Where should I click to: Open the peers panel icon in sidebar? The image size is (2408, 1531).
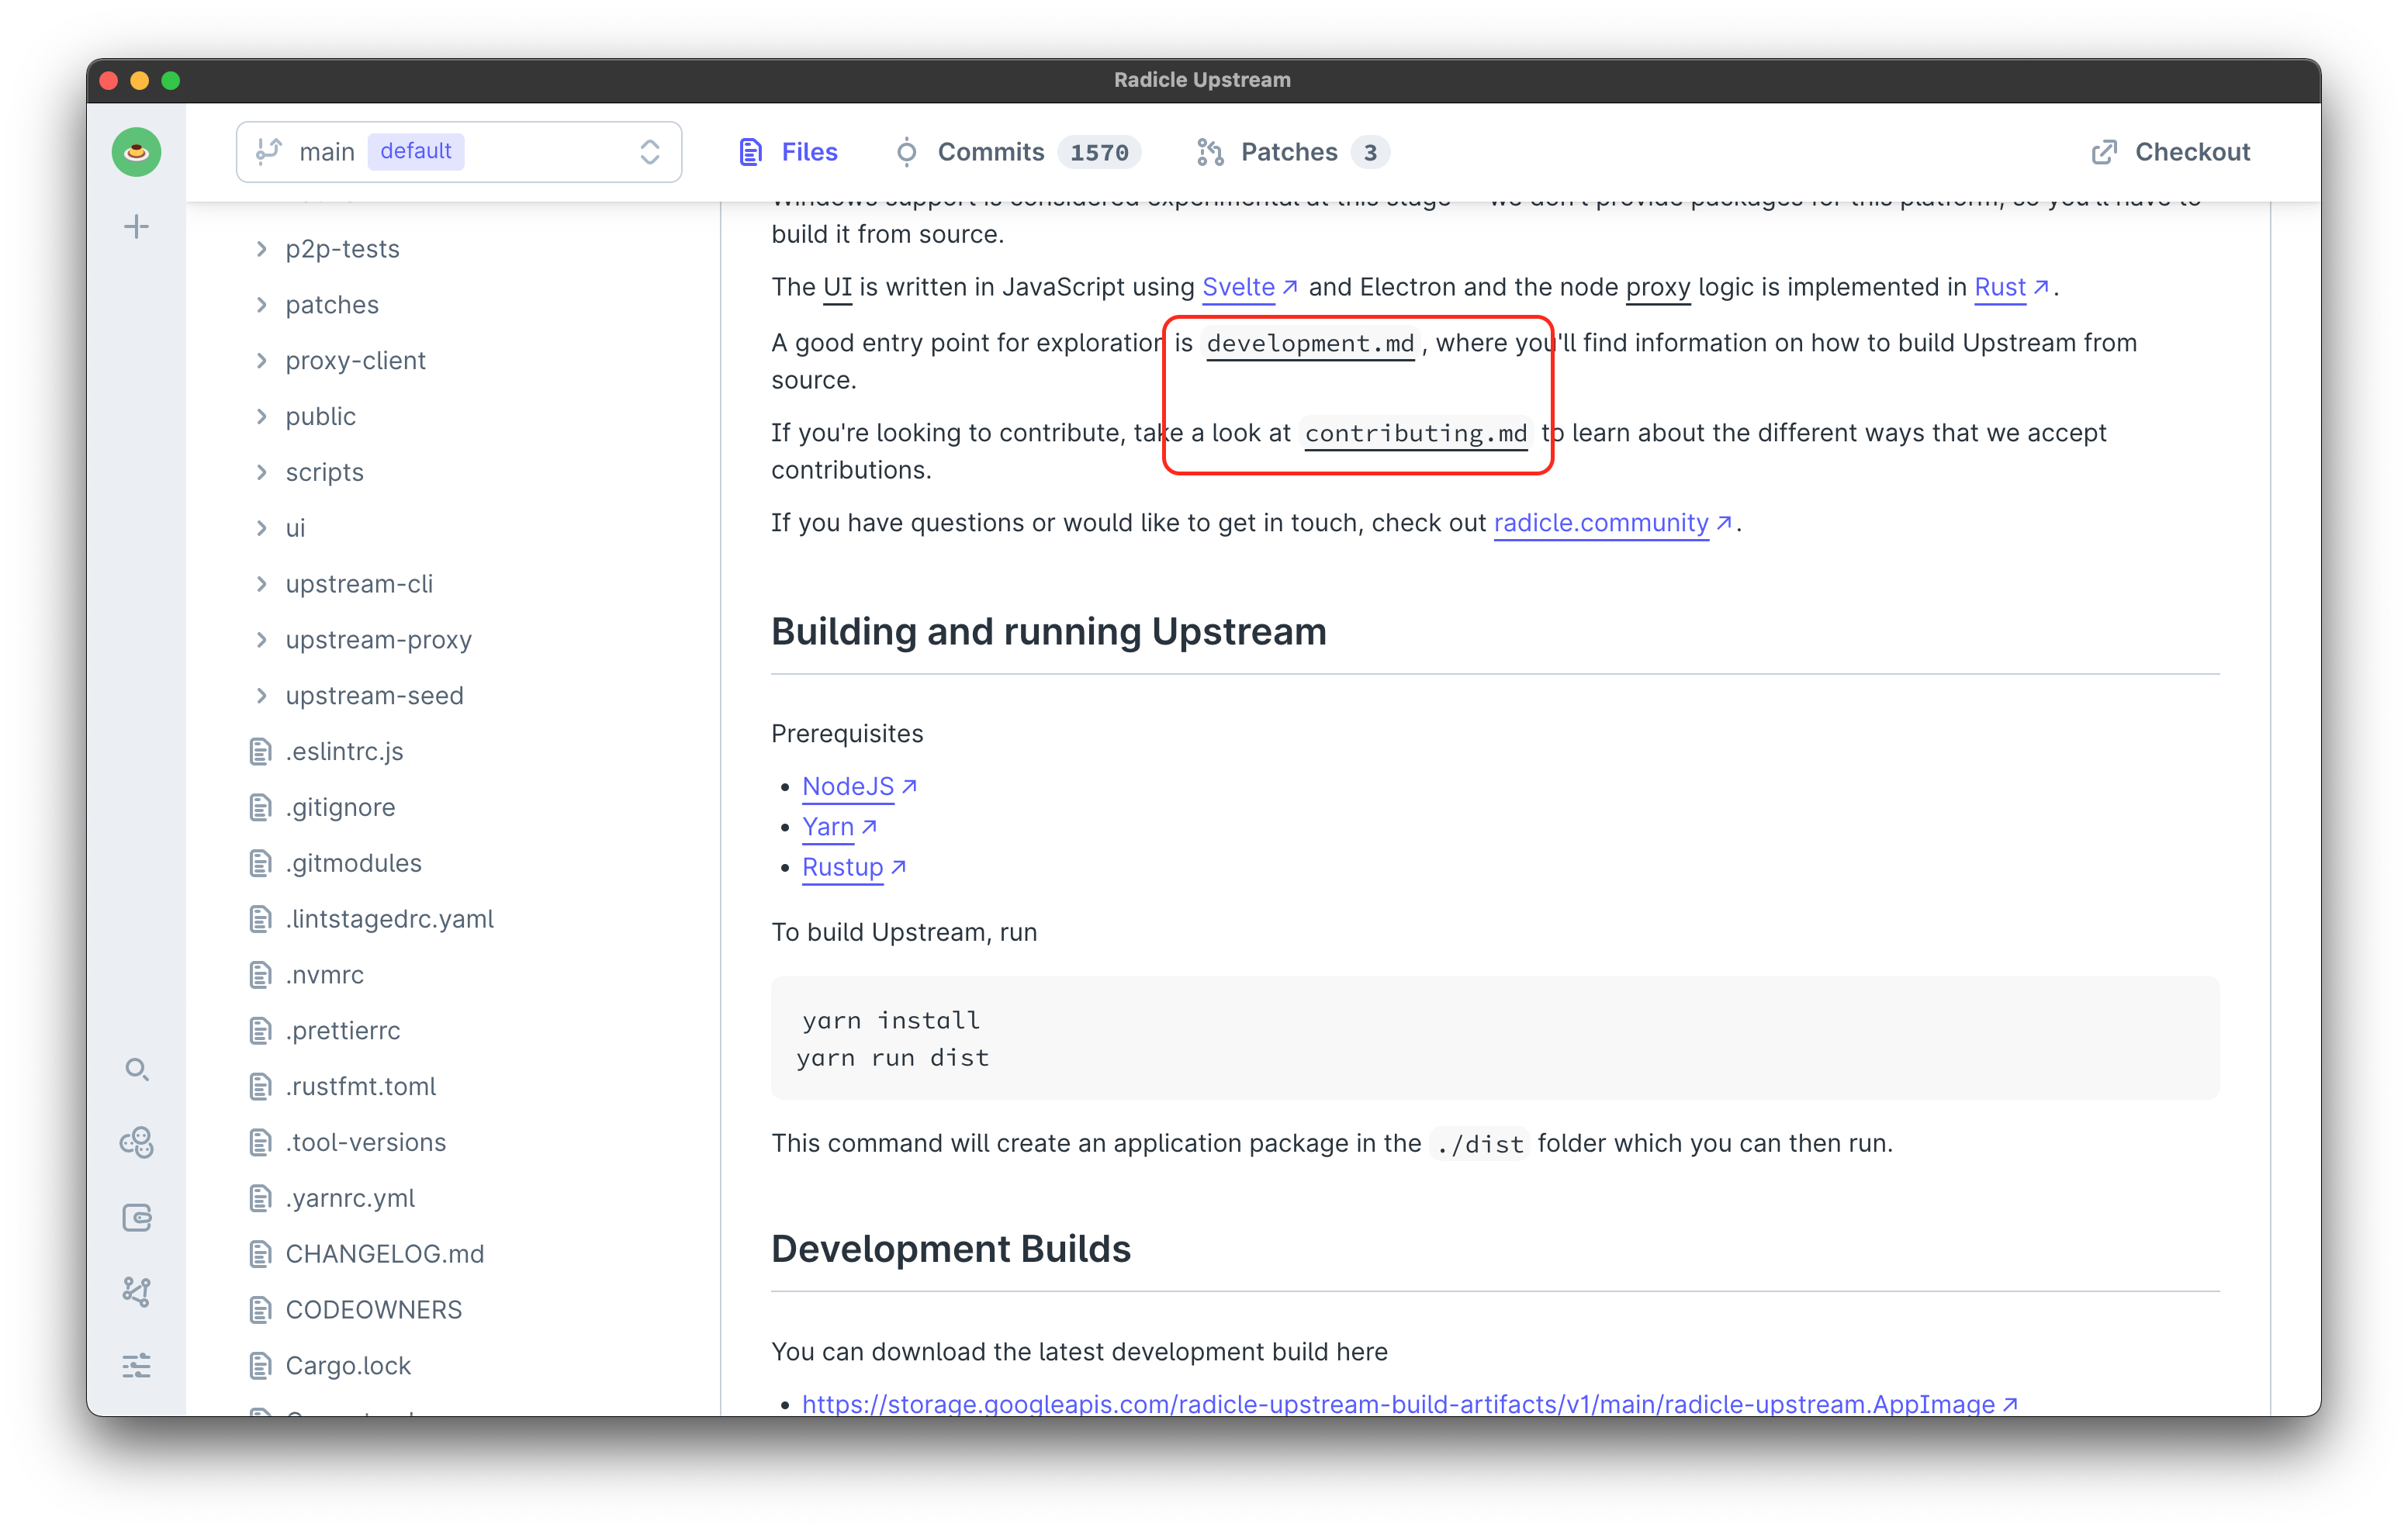tap(136, 1143)
